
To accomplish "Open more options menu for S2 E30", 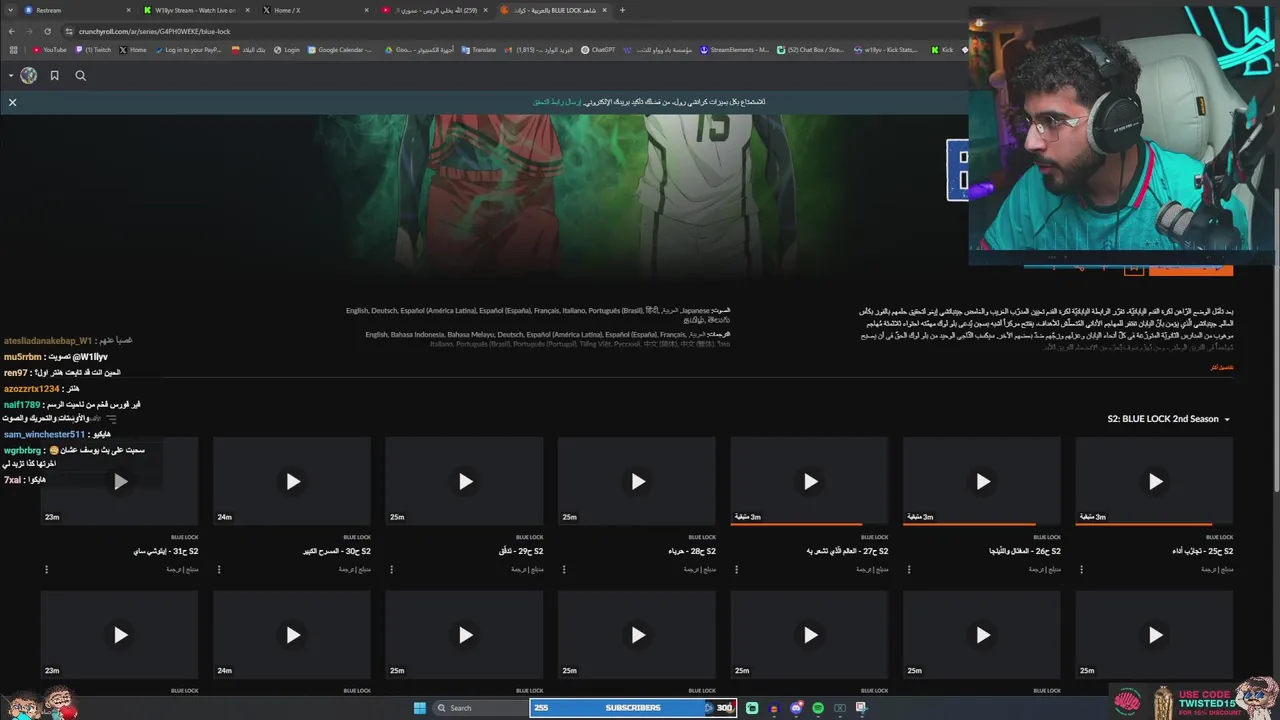I will pos(219,569).
